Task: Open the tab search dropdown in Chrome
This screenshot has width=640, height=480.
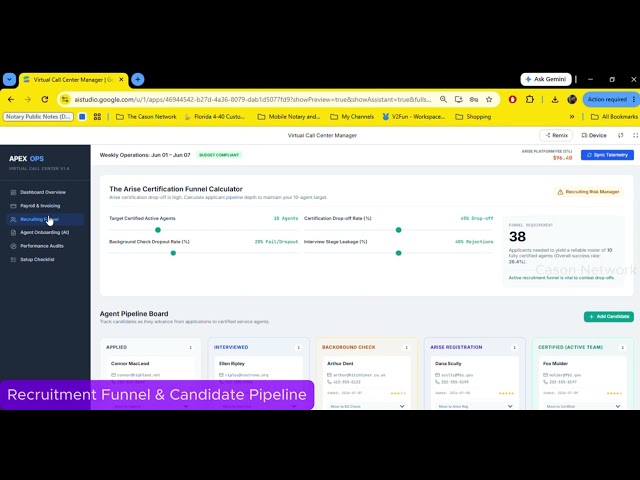Action: [9, 79]
